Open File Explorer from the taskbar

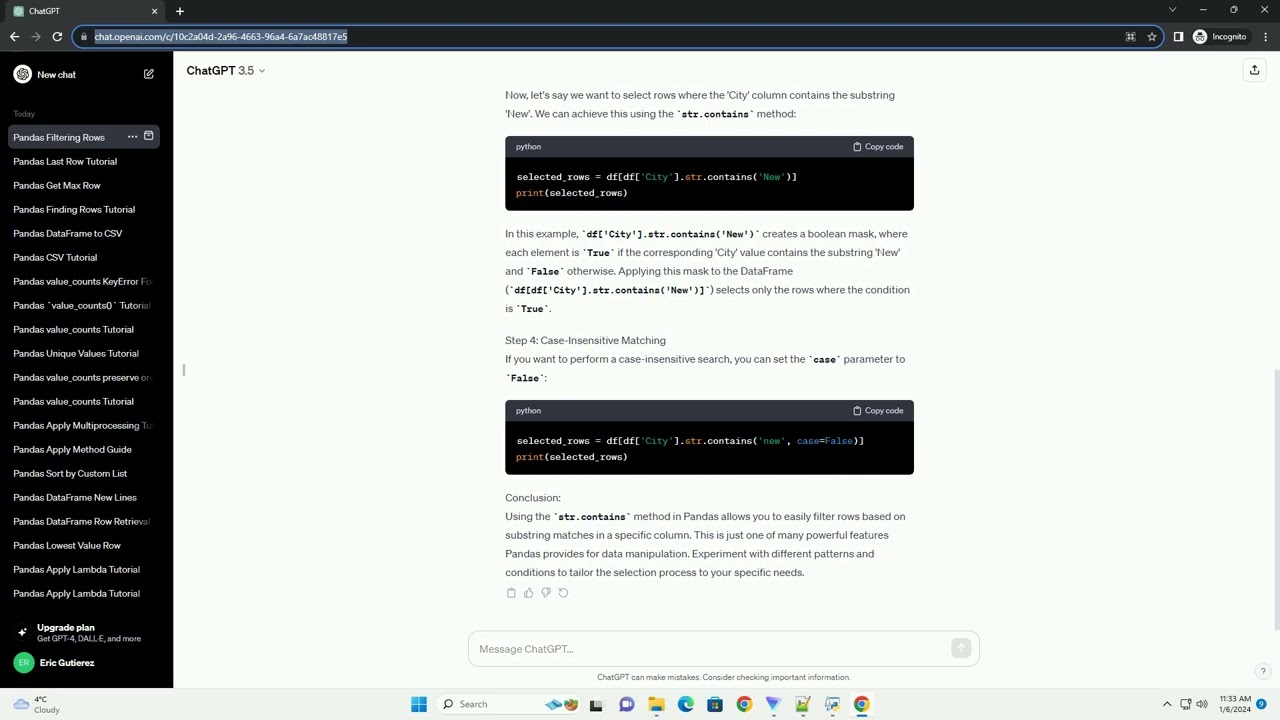tap(656, 704)
